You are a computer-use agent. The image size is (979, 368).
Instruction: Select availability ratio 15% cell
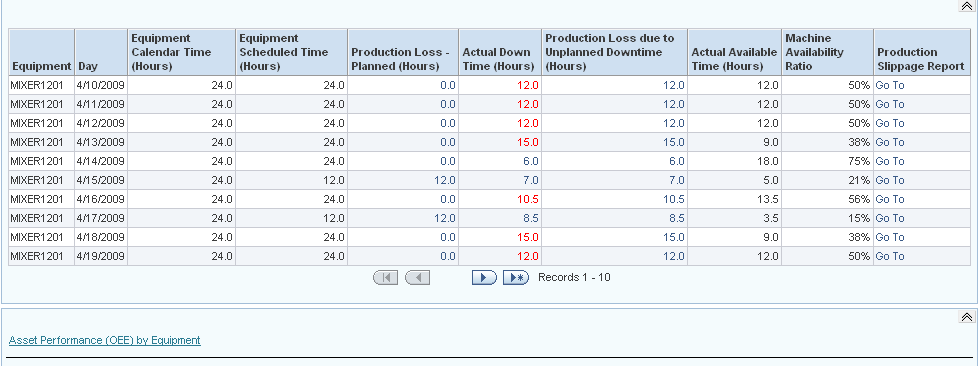tap(827, 219)
